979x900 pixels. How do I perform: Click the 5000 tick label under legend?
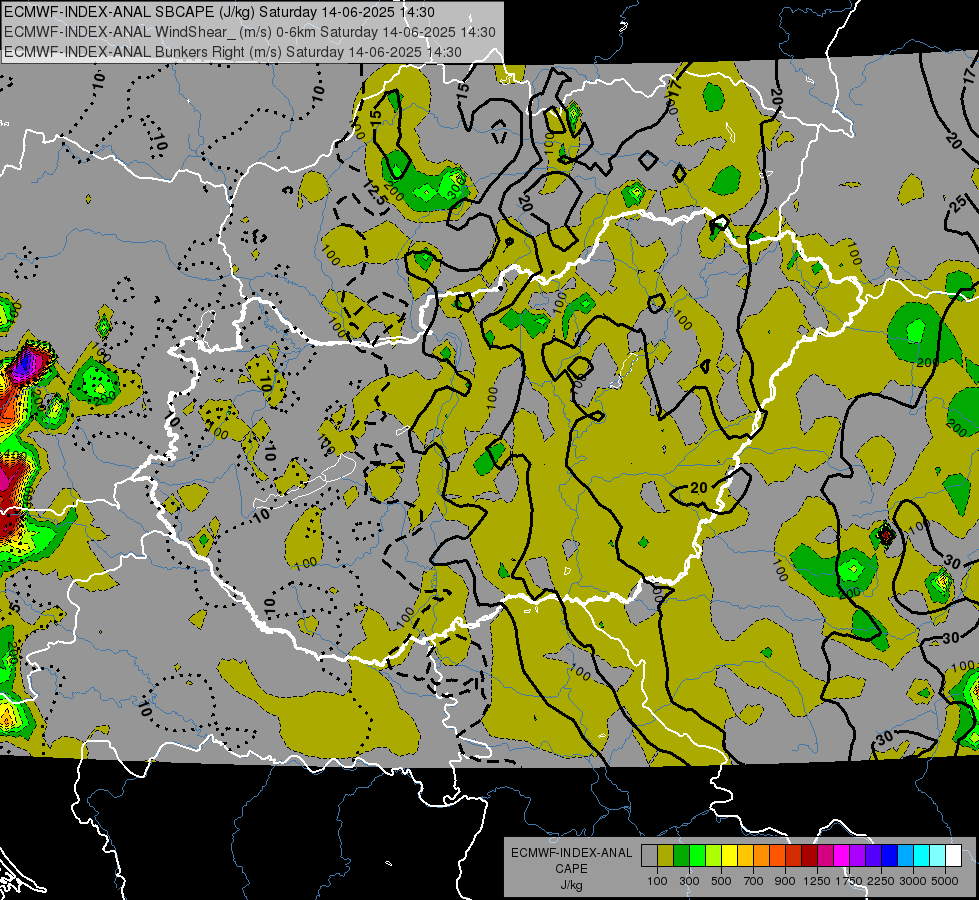[945, 881]
